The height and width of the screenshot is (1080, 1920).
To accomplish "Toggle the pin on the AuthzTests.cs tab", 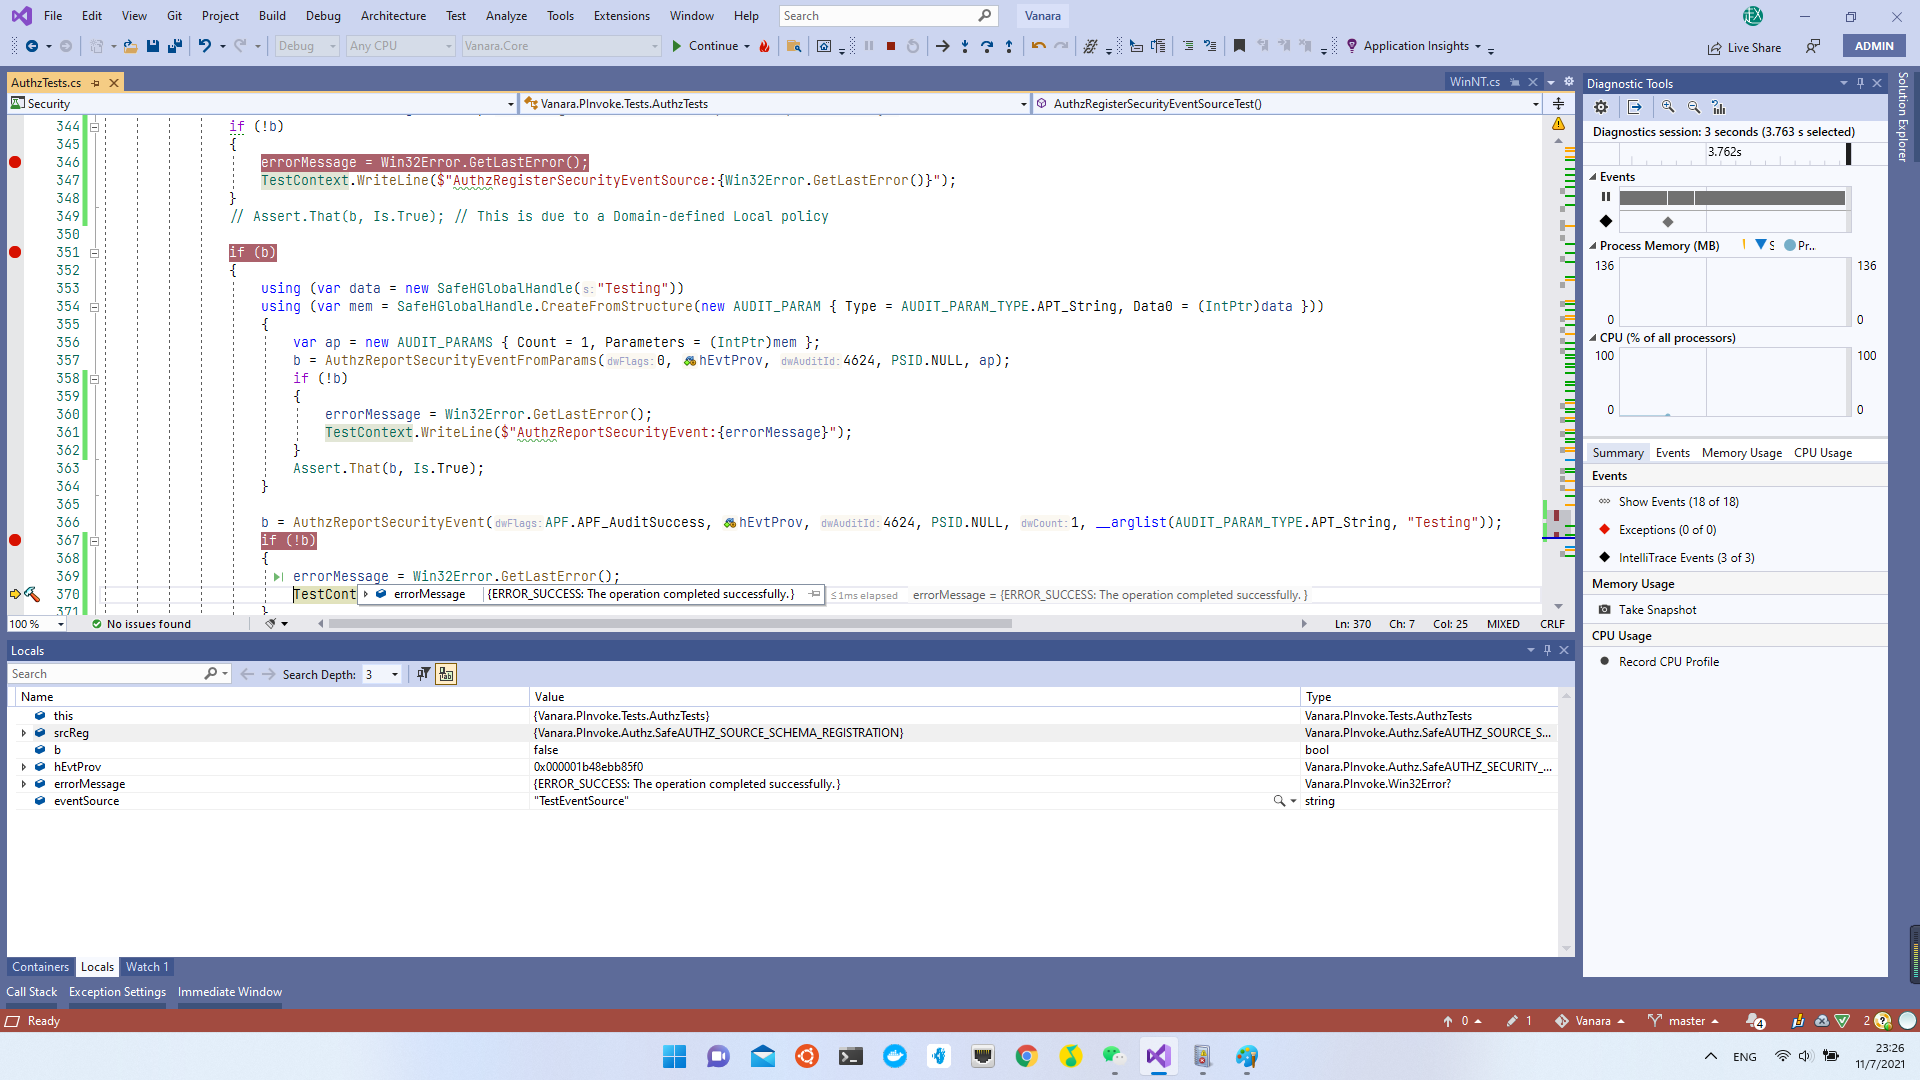I will (96, 83).
